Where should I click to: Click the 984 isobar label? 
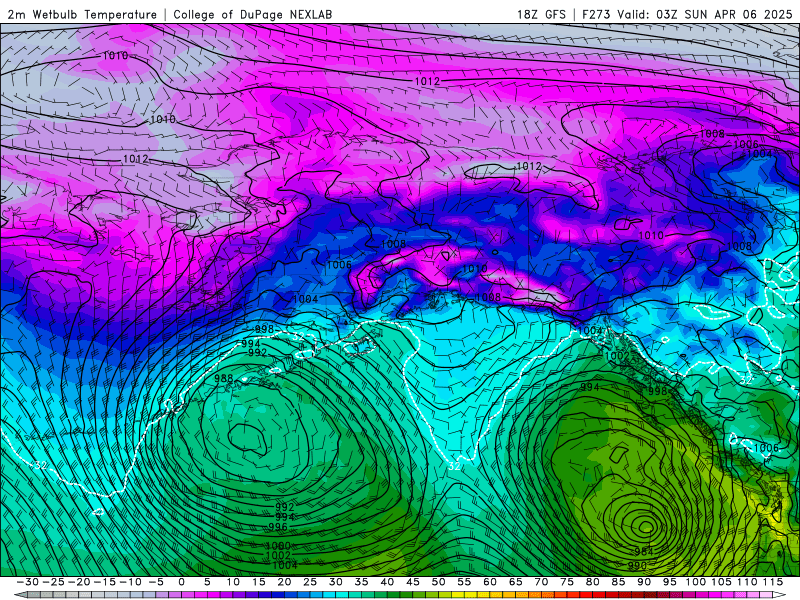pyautogui.click(x=644, y=552)
